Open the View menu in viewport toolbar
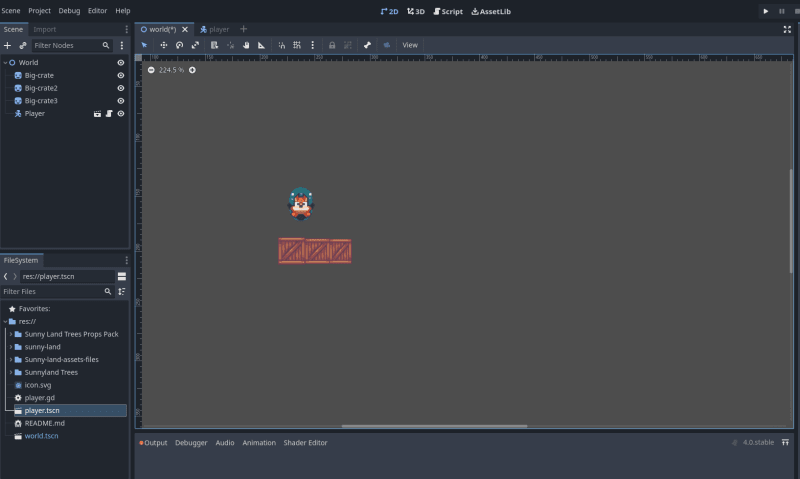 [410, 45]
